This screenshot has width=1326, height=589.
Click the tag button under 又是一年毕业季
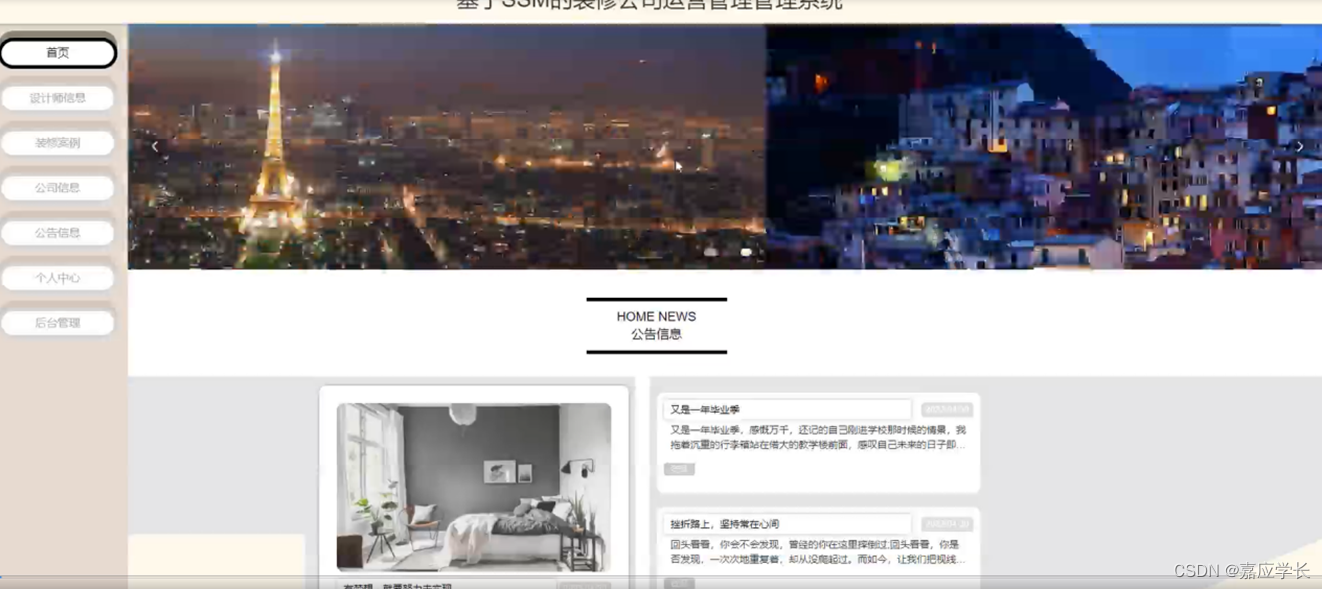tap(679, 469)
